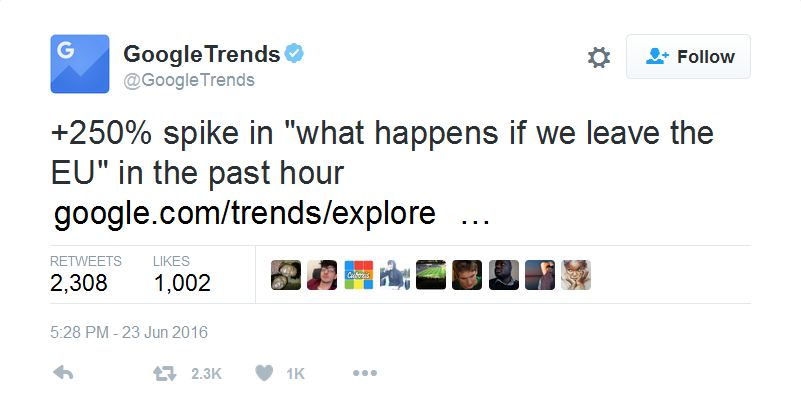The height and width of the screenshot is (420, 801).
Task: Click the last liker avatar thumbnail
Action: tap(576, 275)
